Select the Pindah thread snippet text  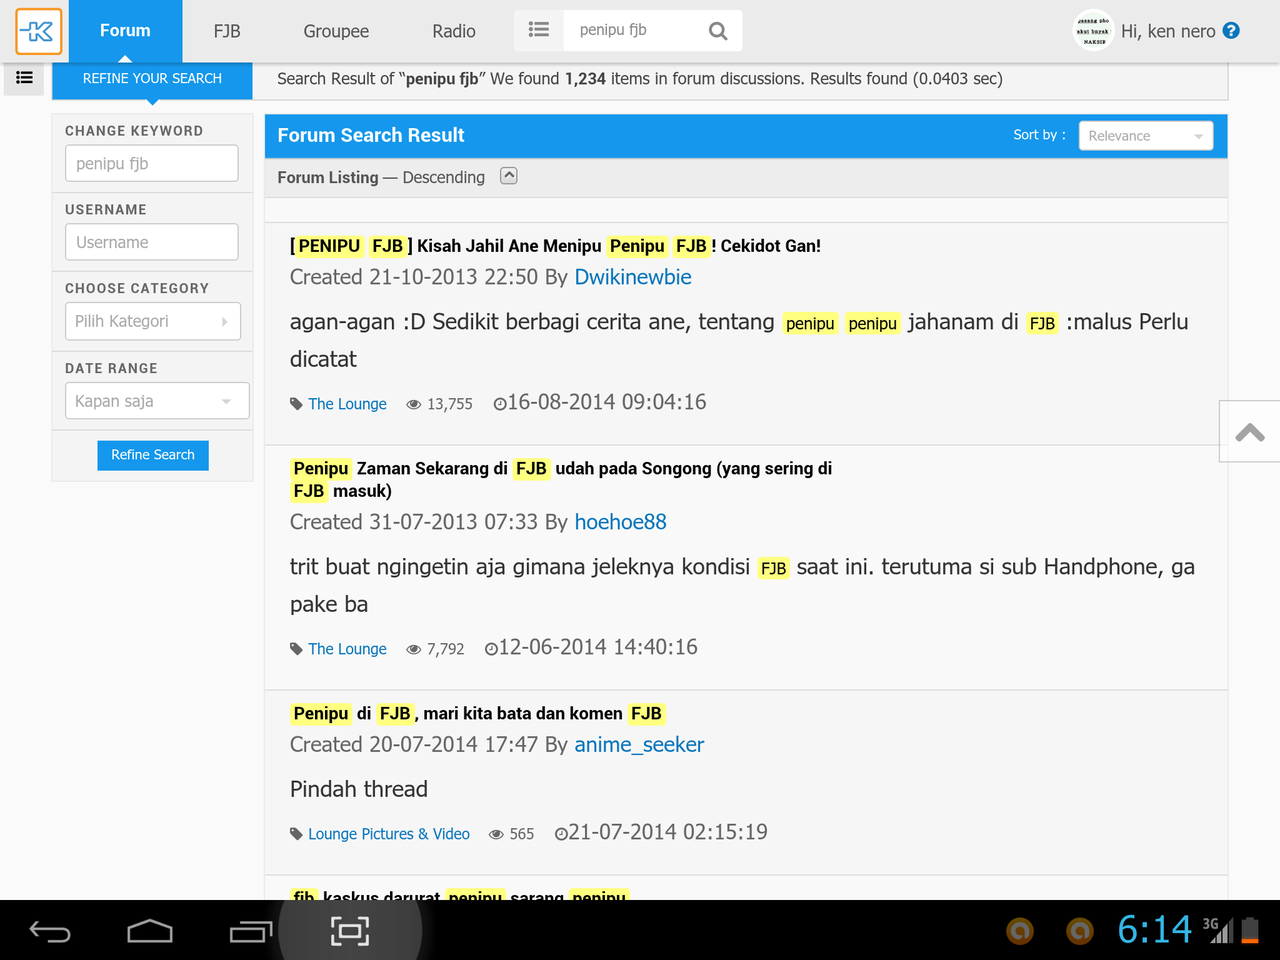coord(359,789)
